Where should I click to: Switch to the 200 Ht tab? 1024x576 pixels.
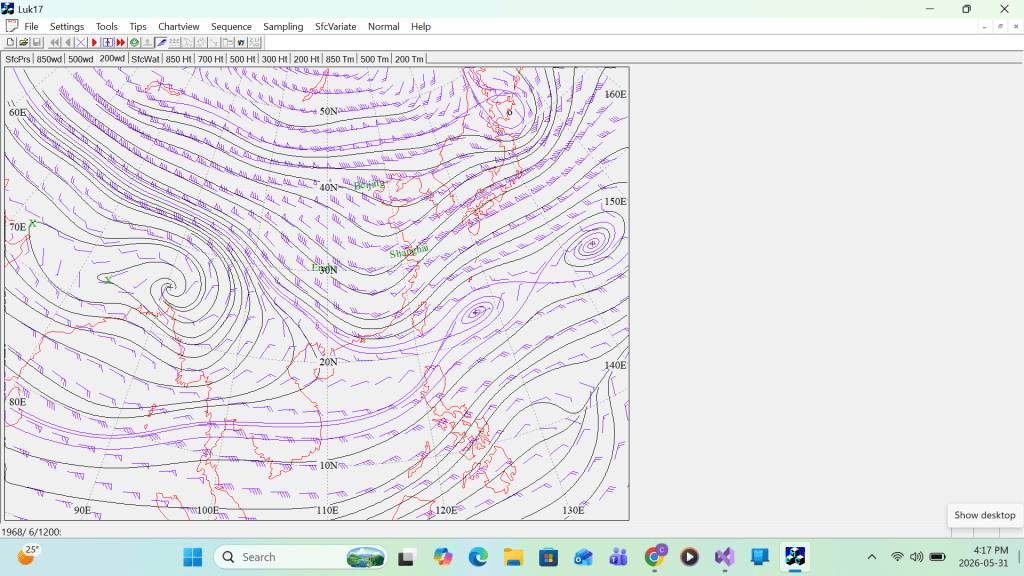pyautogui.click(x=306, y=59)
